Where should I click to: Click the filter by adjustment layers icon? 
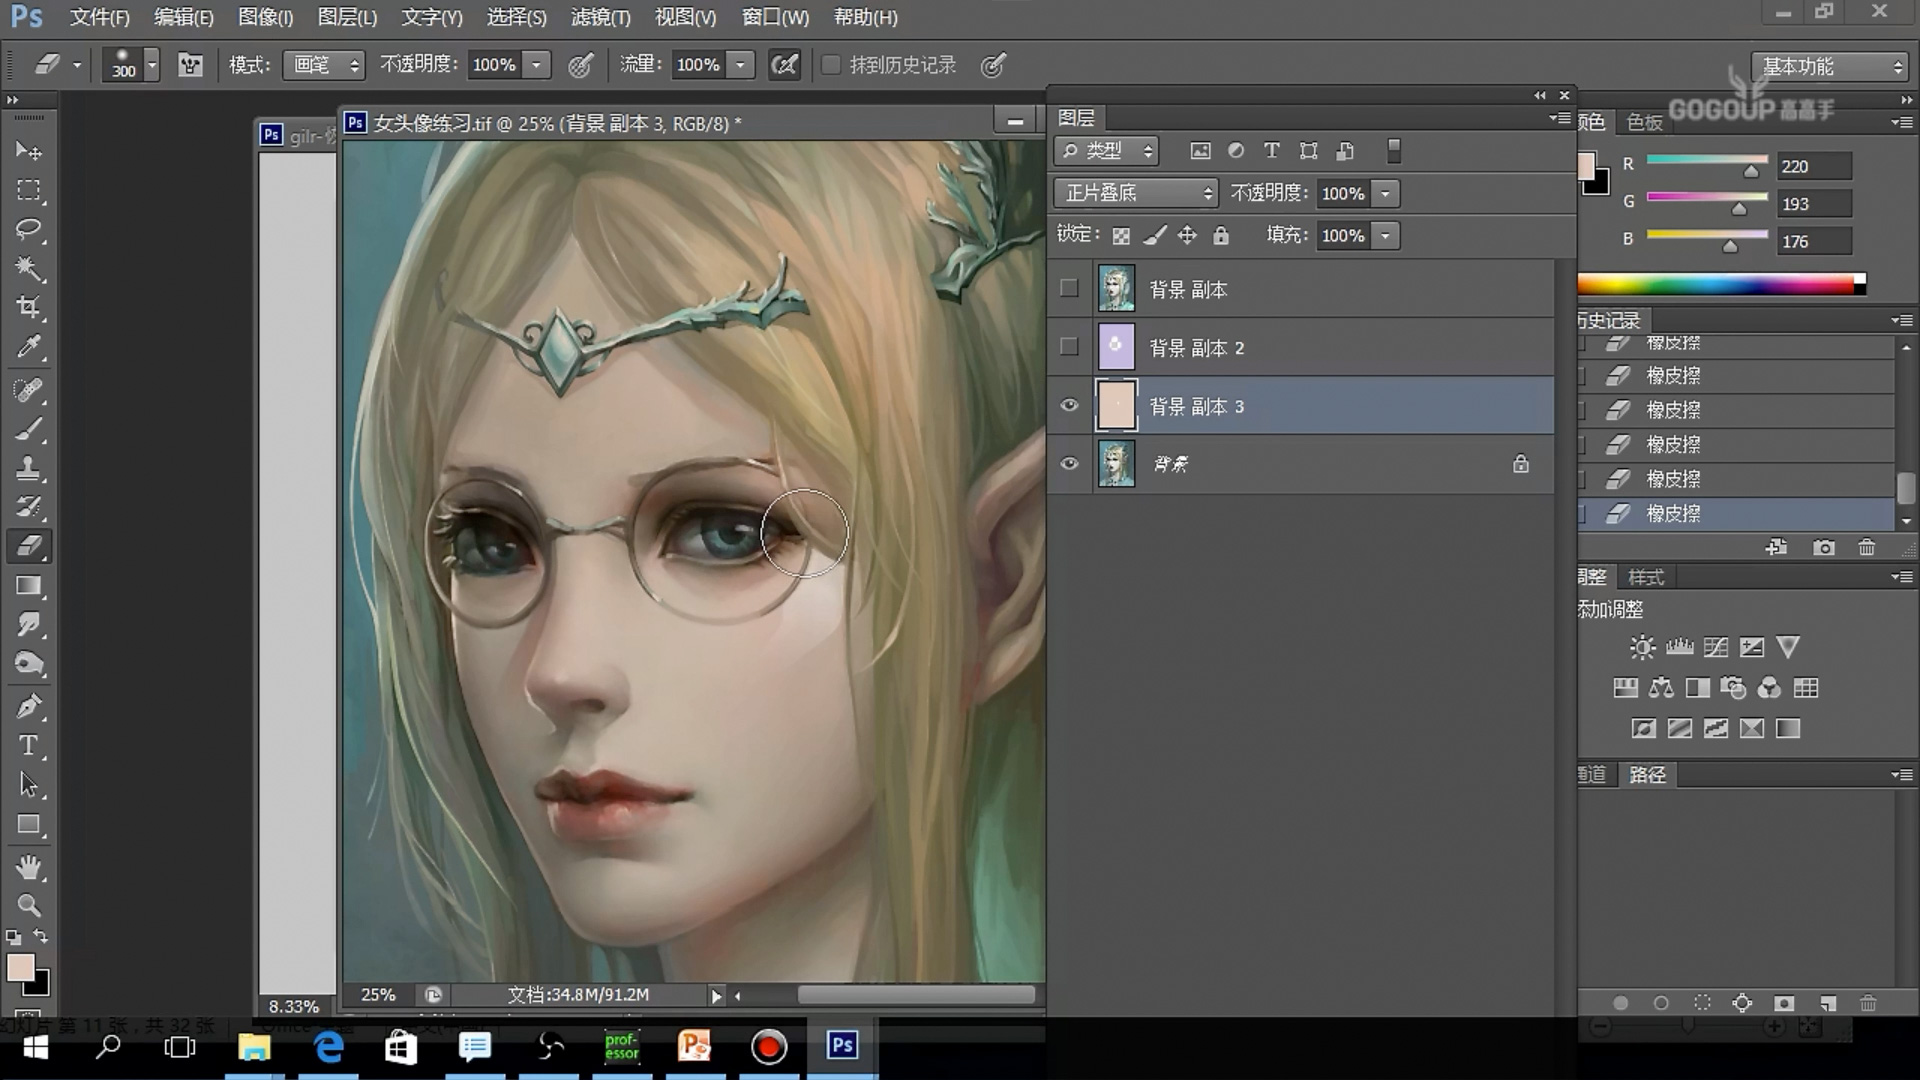coord(1236,151)
